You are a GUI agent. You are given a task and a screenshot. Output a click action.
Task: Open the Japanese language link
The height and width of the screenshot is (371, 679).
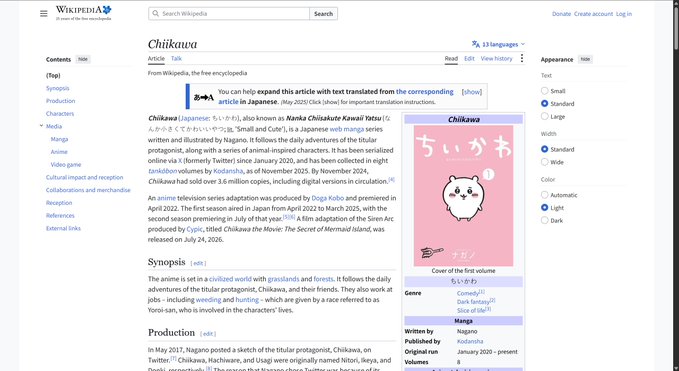(x=194, y=118)
